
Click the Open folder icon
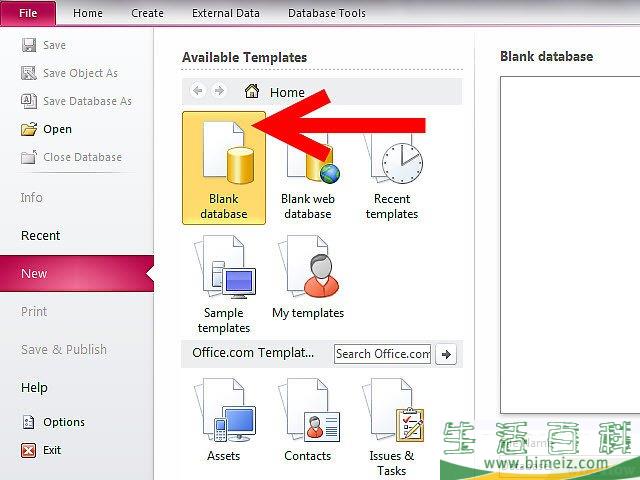click(29, 129)
